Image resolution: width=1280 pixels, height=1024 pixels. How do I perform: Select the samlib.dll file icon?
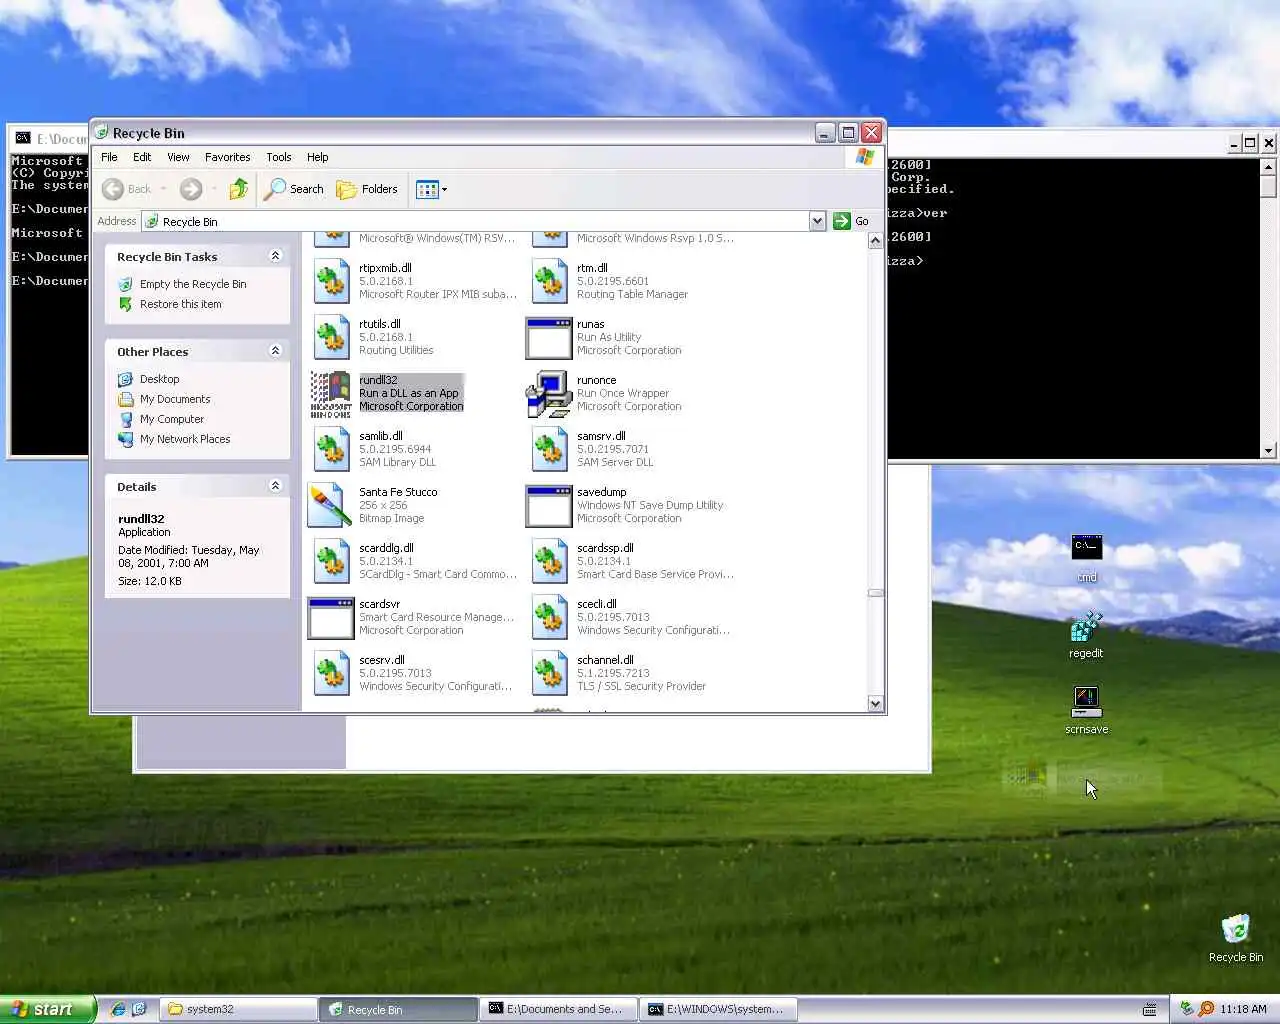[331, 450]
